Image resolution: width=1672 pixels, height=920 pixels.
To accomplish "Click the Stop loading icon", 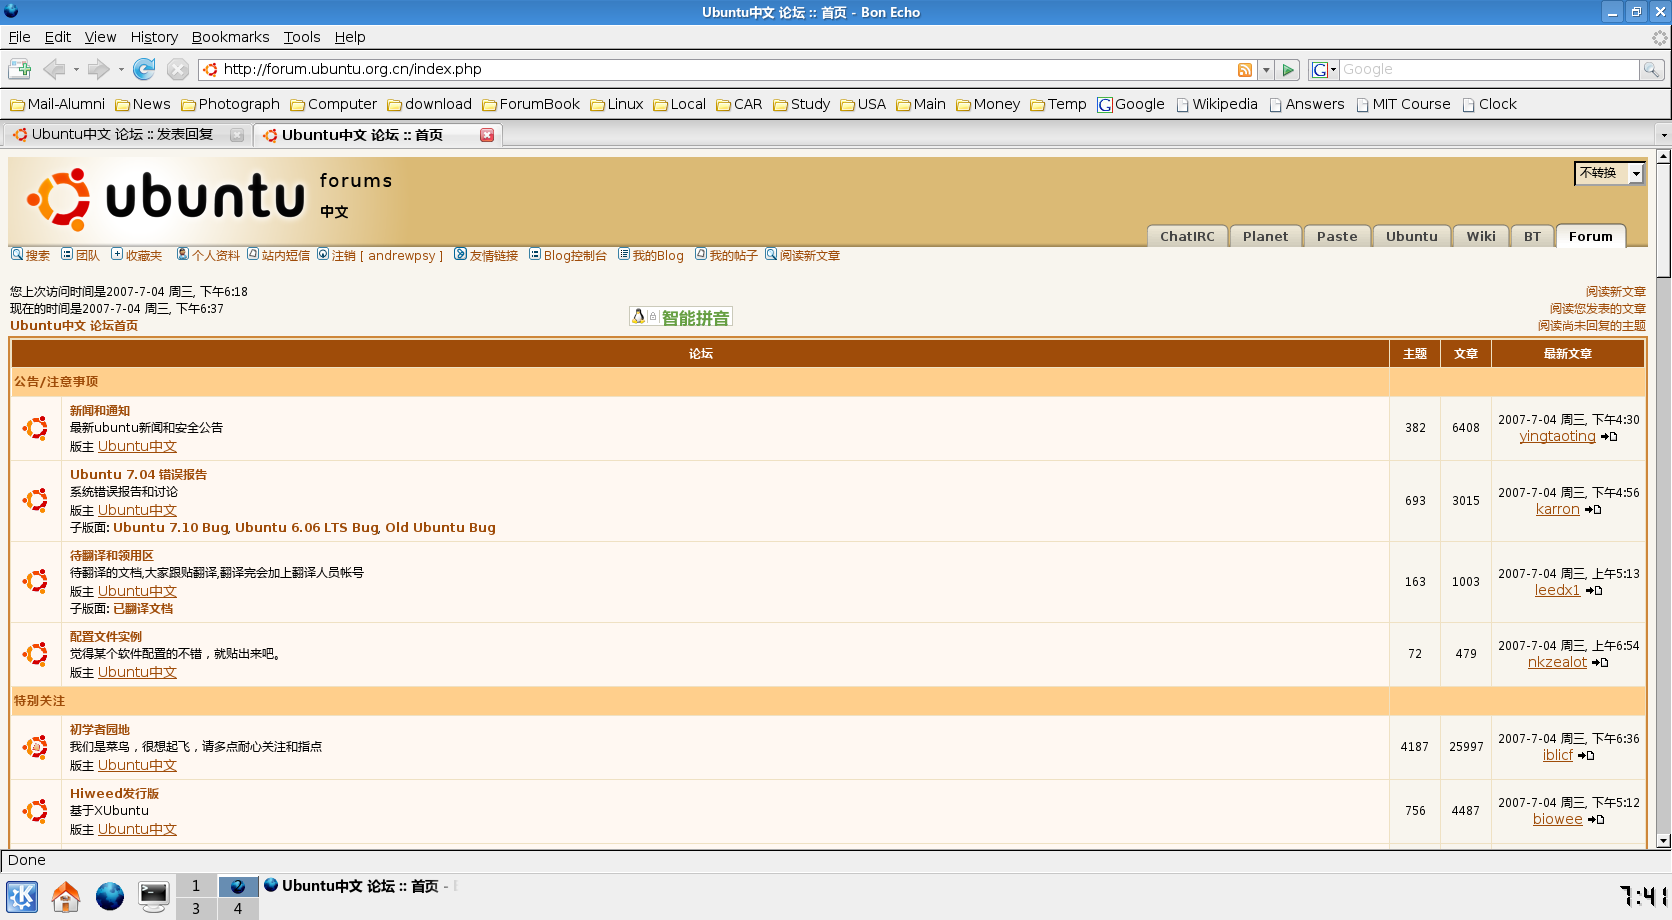I will [x=178, y=69].
